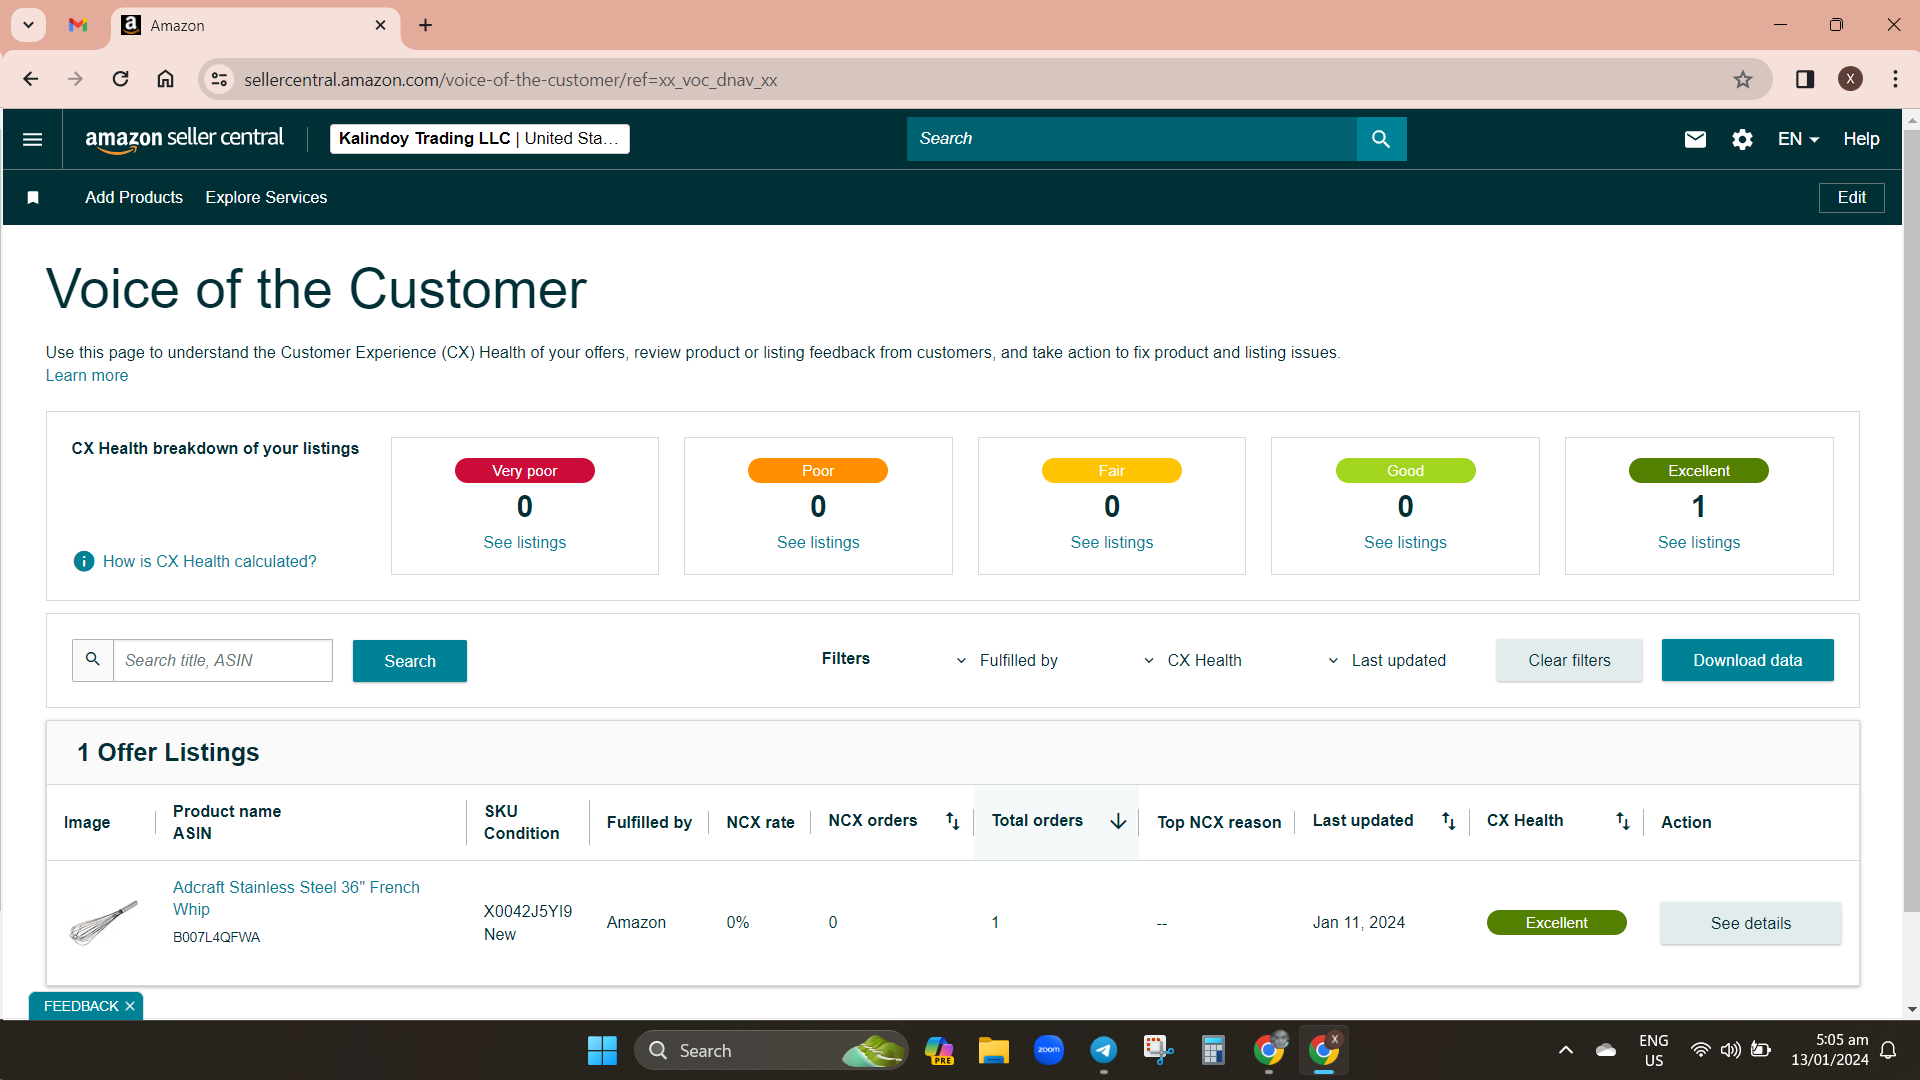This screenshot has width=1920, height=1080.
Task: Open How is CX Health calculated link
Action: tap(209, 561)
